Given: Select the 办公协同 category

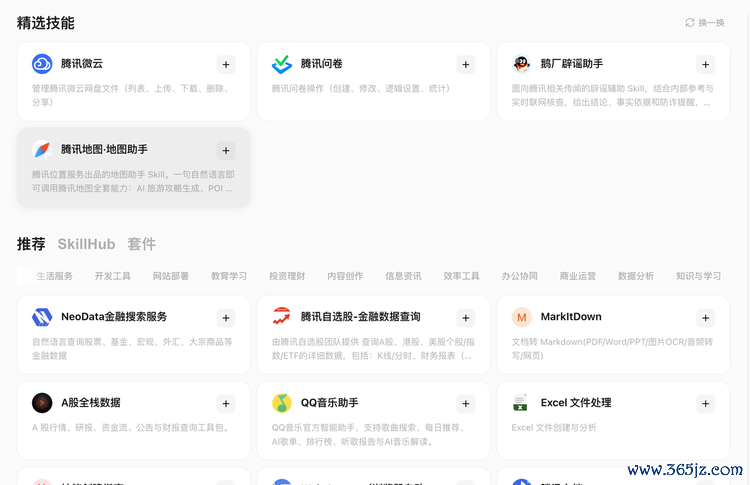Looking at the screenshot, I should pos(519,276).
